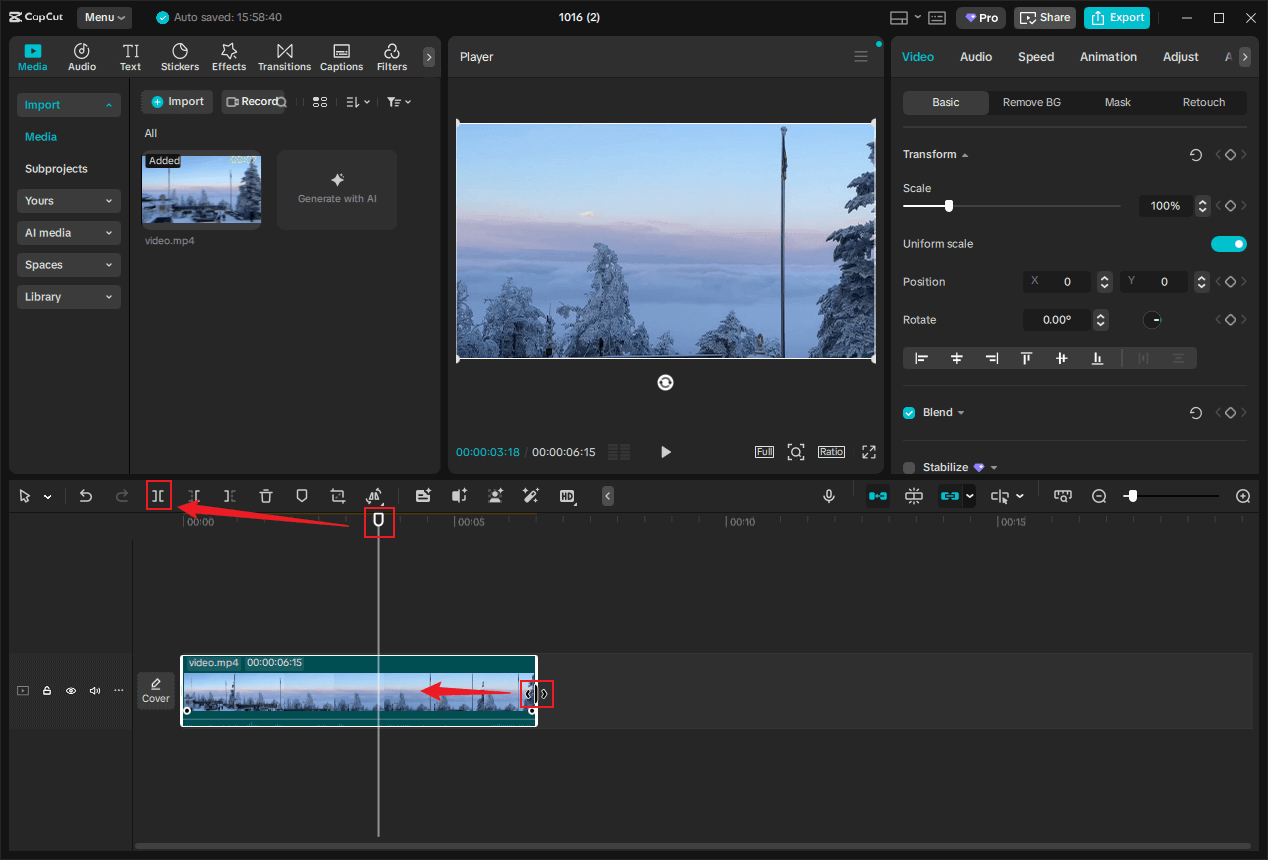Hide the video track with eye icon
Screen dimensions: 1268x860
[71, 691]
